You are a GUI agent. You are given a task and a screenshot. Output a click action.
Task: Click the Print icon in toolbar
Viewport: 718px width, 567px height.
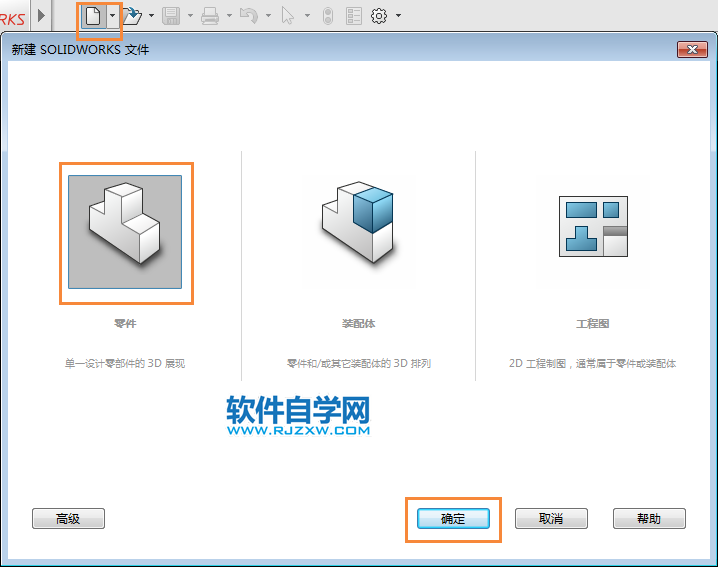tap(210, 16)
